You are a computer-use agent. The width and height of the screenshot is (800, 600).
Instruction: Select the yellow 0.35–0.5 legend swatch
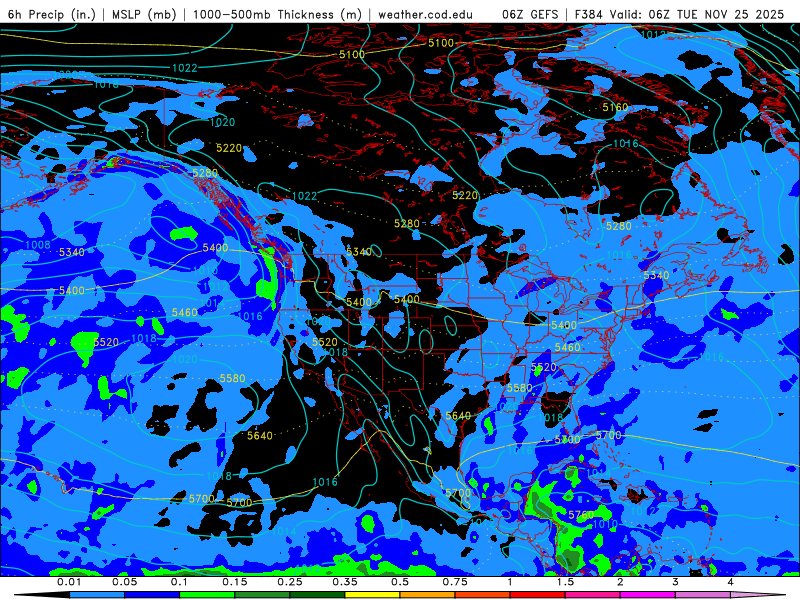point(372,595)
